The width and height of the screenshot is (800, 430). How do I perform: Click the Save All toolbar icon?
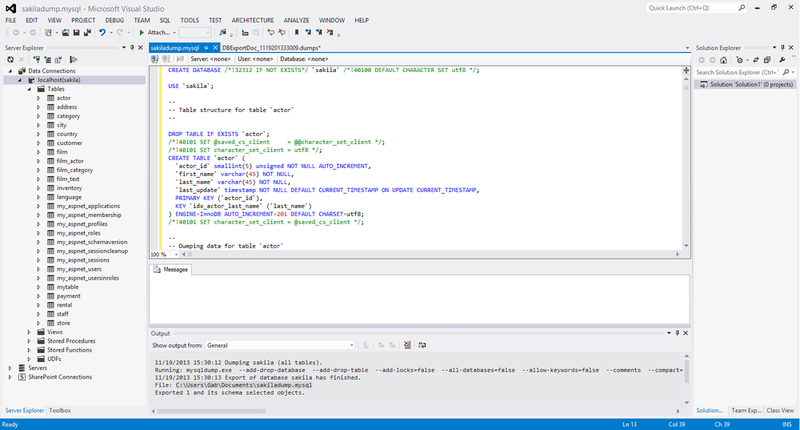pos(87,33)
